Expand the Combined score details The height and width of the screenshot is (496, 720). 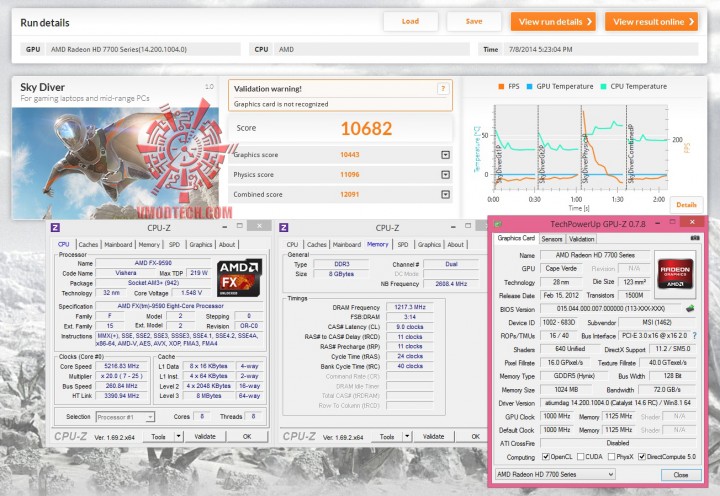[x=445, y=194]
